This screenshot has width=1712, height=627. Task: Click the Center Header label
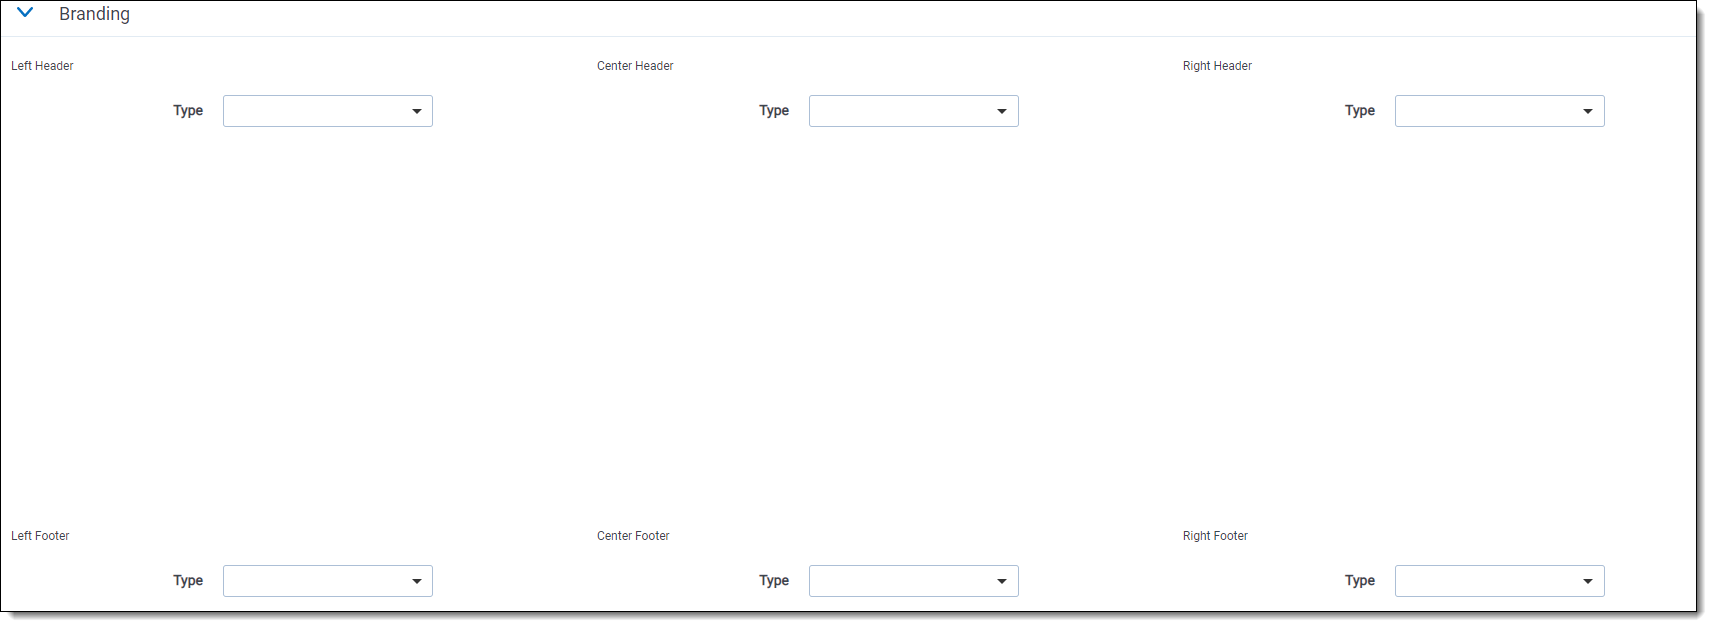click(x=635, y=66)
